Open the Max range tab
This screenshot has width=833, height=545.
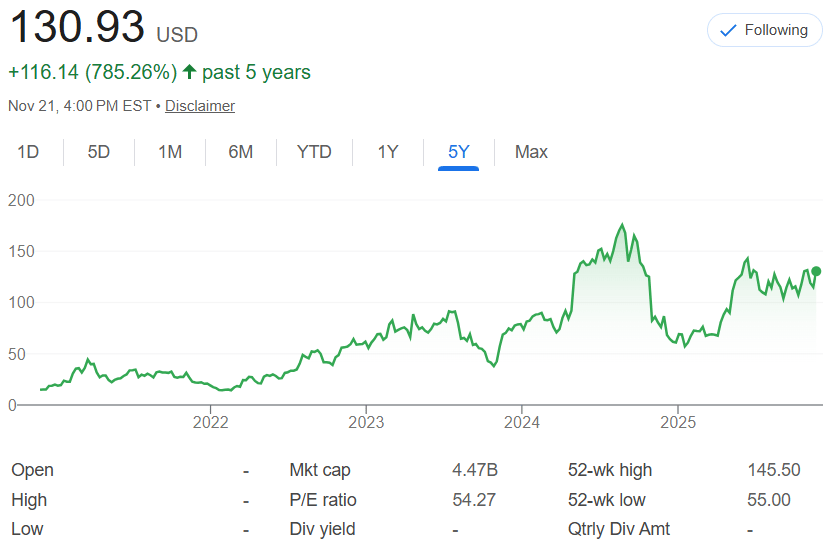[531, 152]
